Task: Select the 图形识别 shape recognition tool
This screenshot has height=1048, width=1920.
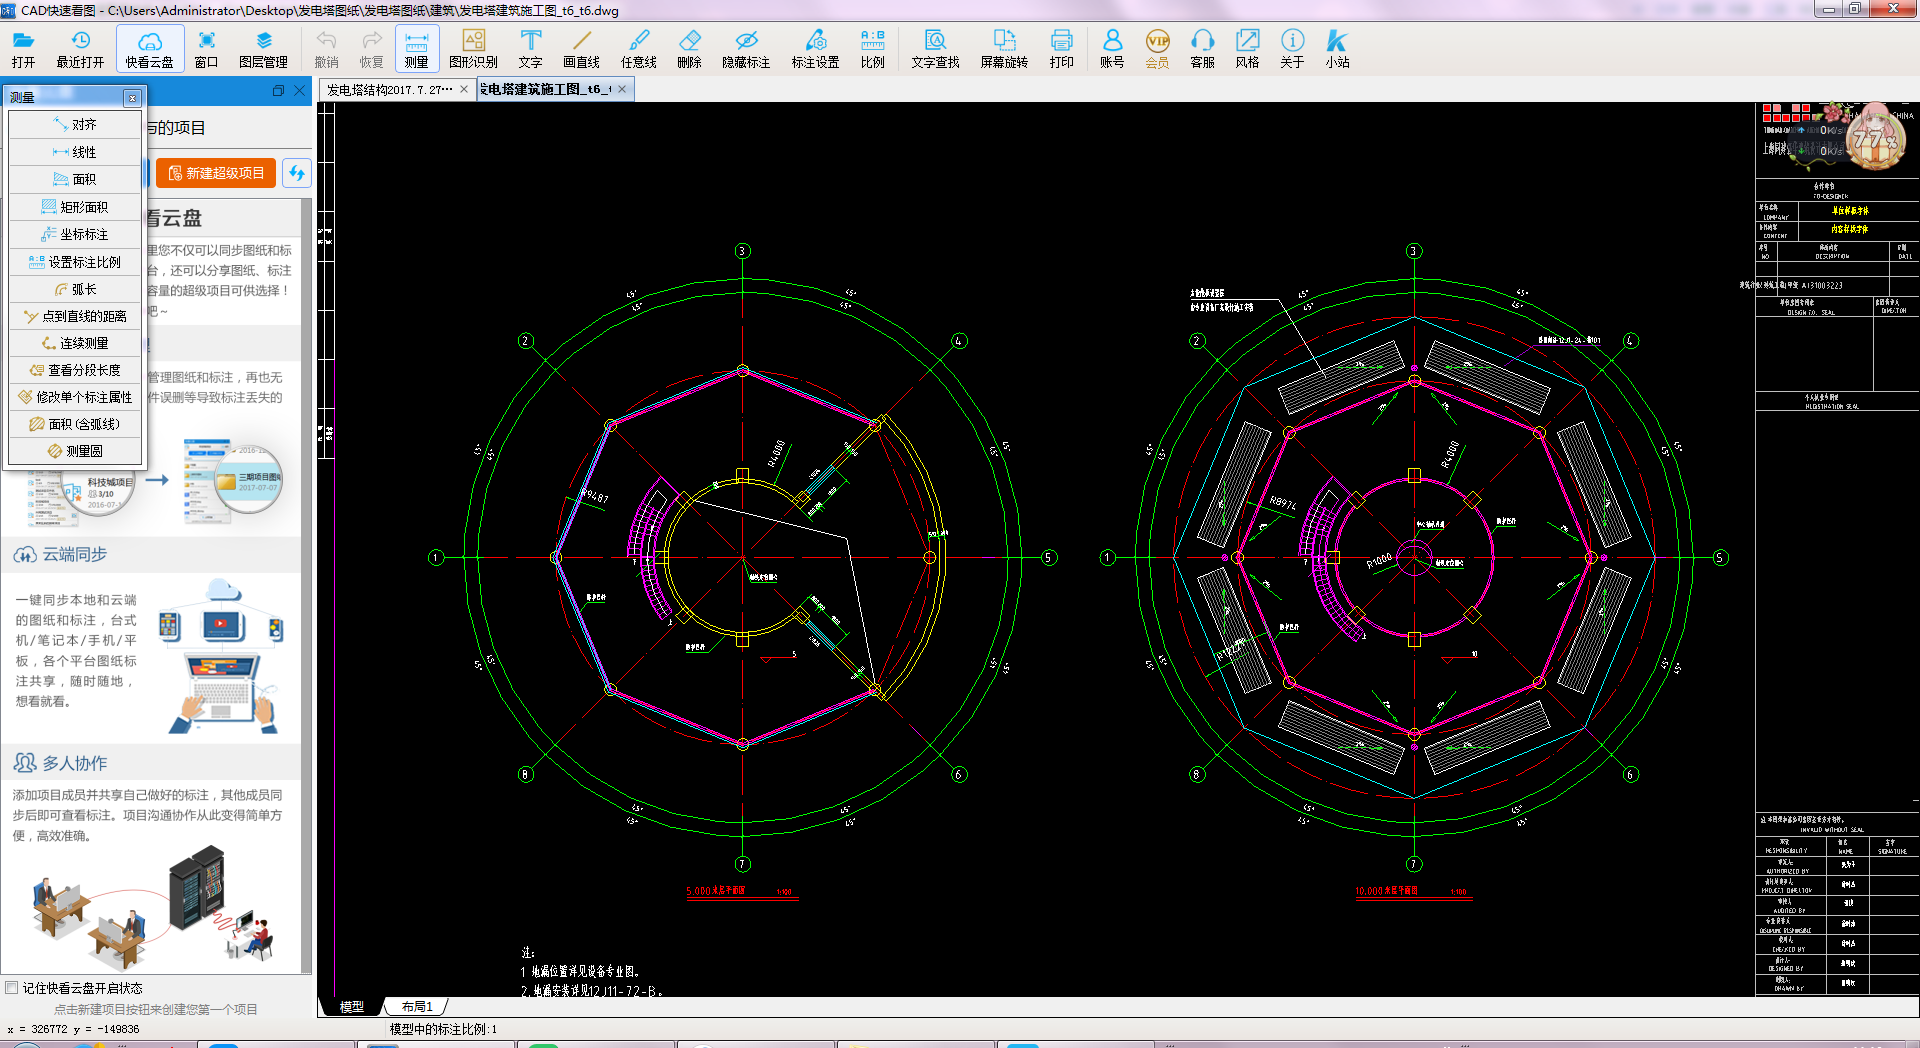Action: [x=474, y=49]
